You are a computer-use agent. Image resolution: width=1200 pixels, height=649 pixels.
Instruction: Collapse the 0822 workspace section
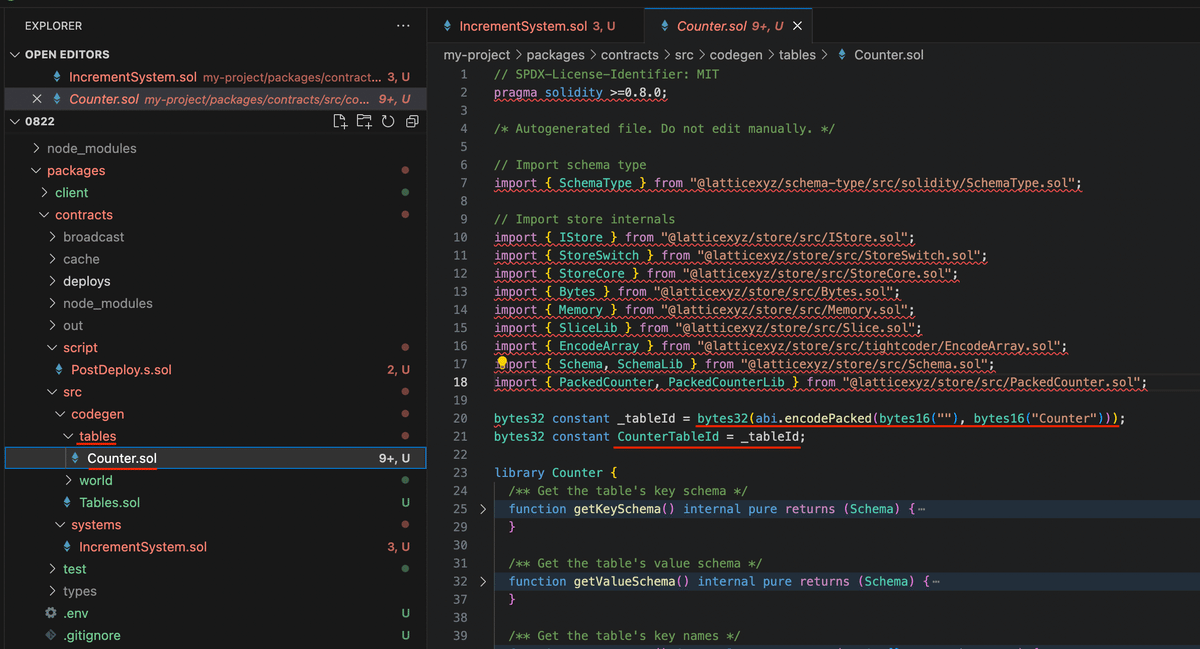[x=15, y=122]
